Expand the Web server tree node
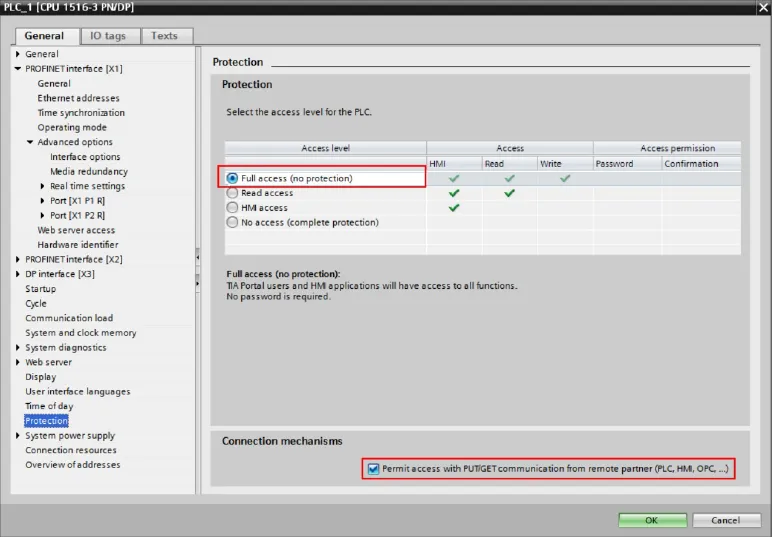The height and width of the screenshot is (537, 773). (x=18, y=363)
